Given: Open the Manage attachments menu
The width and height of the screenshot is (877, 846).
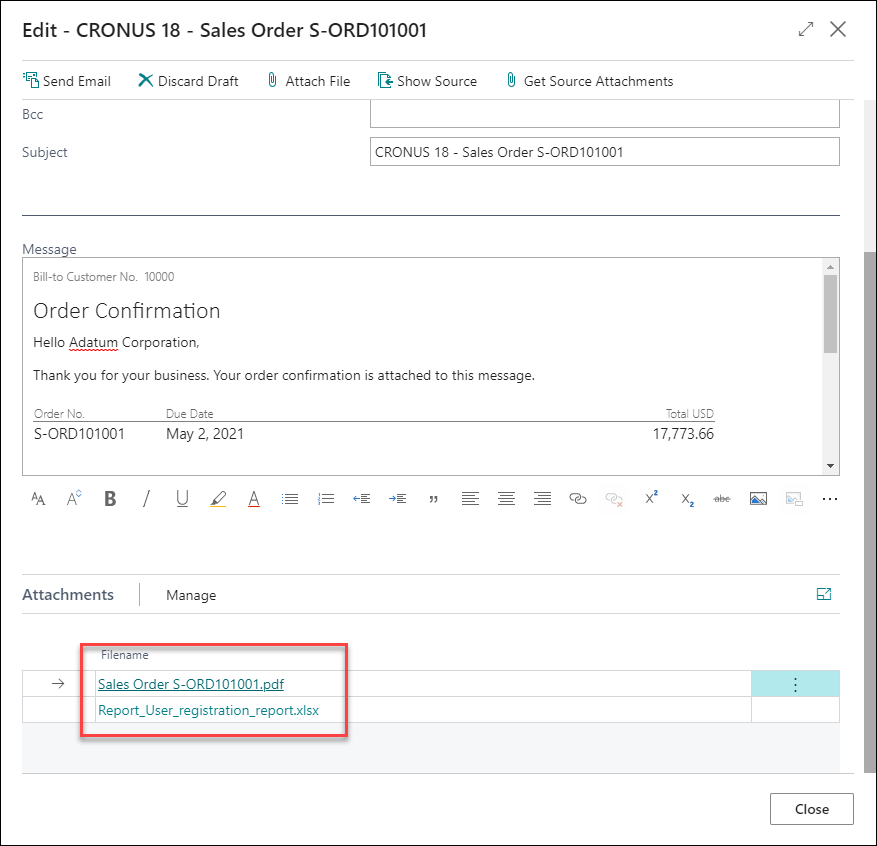Looking at the screenshot, I should tap(191, 595).
